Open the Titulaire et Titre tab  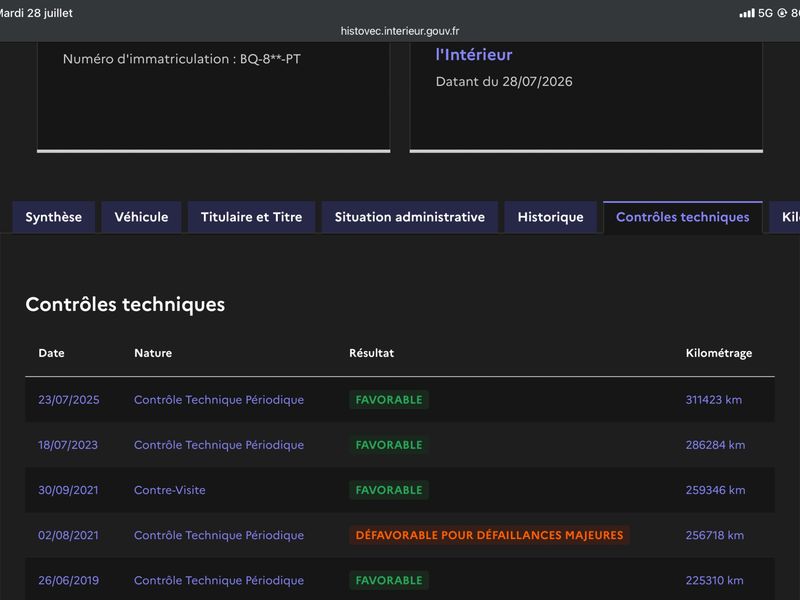(x=252, y=217)
